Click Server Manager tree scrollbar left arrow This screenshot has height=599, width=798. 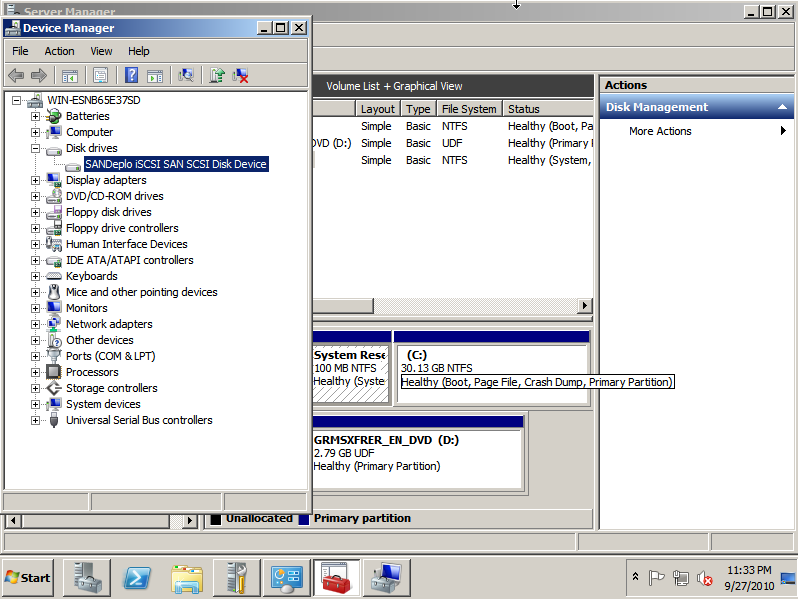point(13,521)
